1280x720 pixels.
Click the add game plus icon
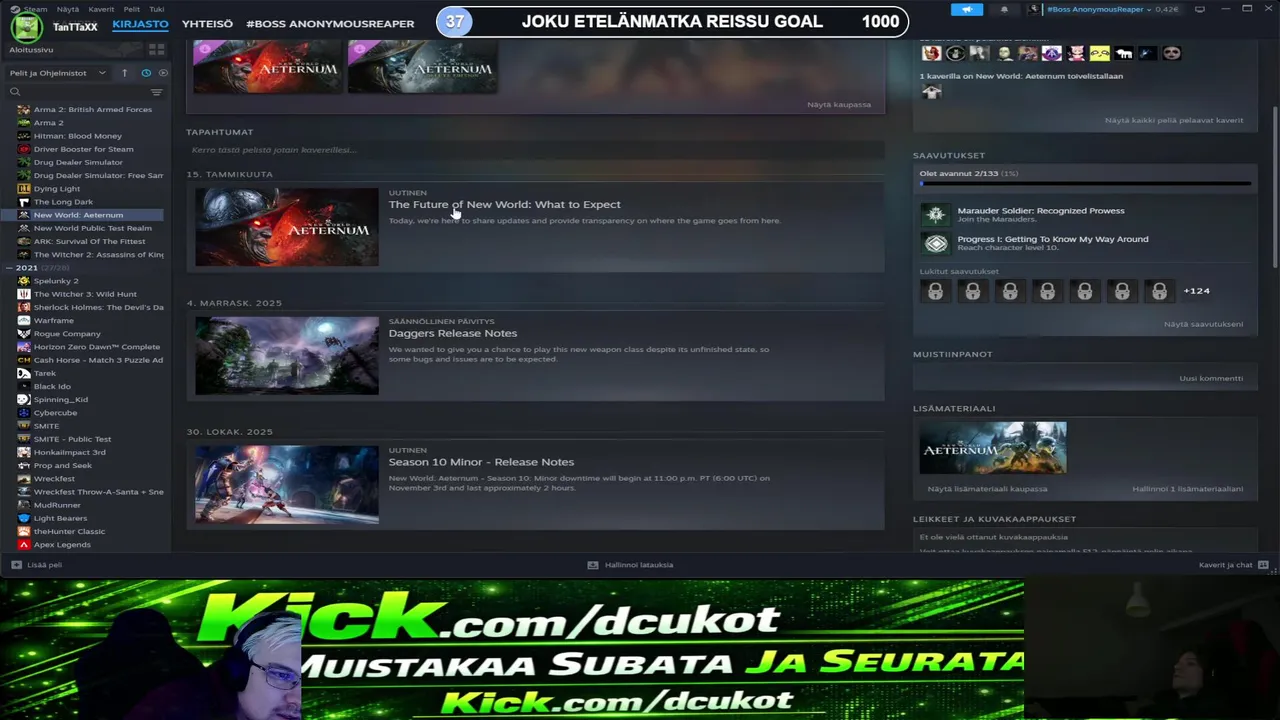(x=16, y=565)
